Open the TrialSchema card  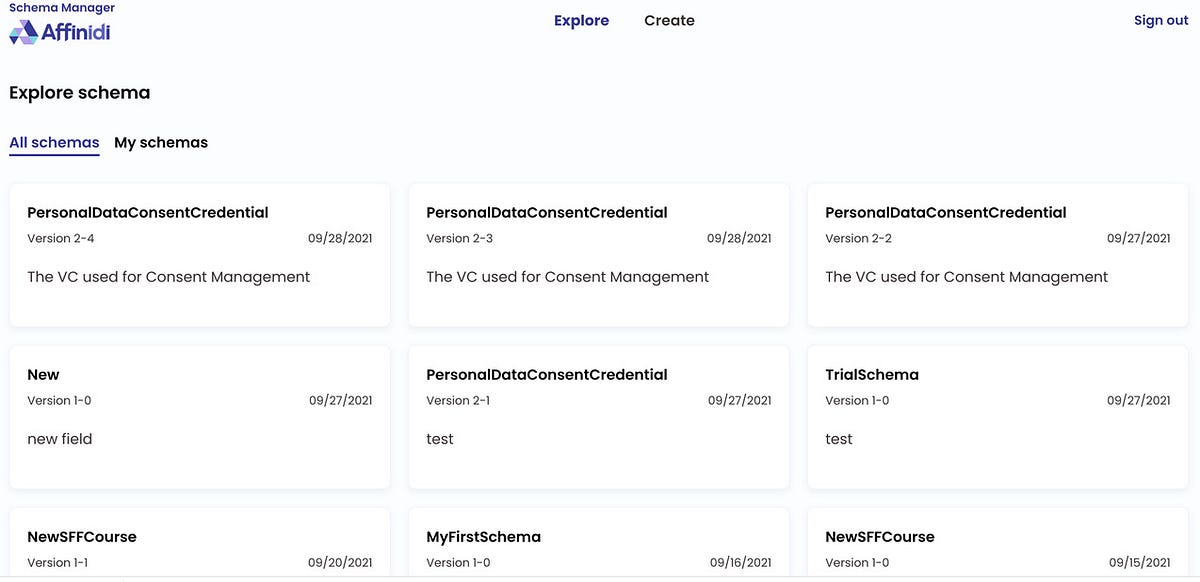pyautogui.click(x=997, y=416)
